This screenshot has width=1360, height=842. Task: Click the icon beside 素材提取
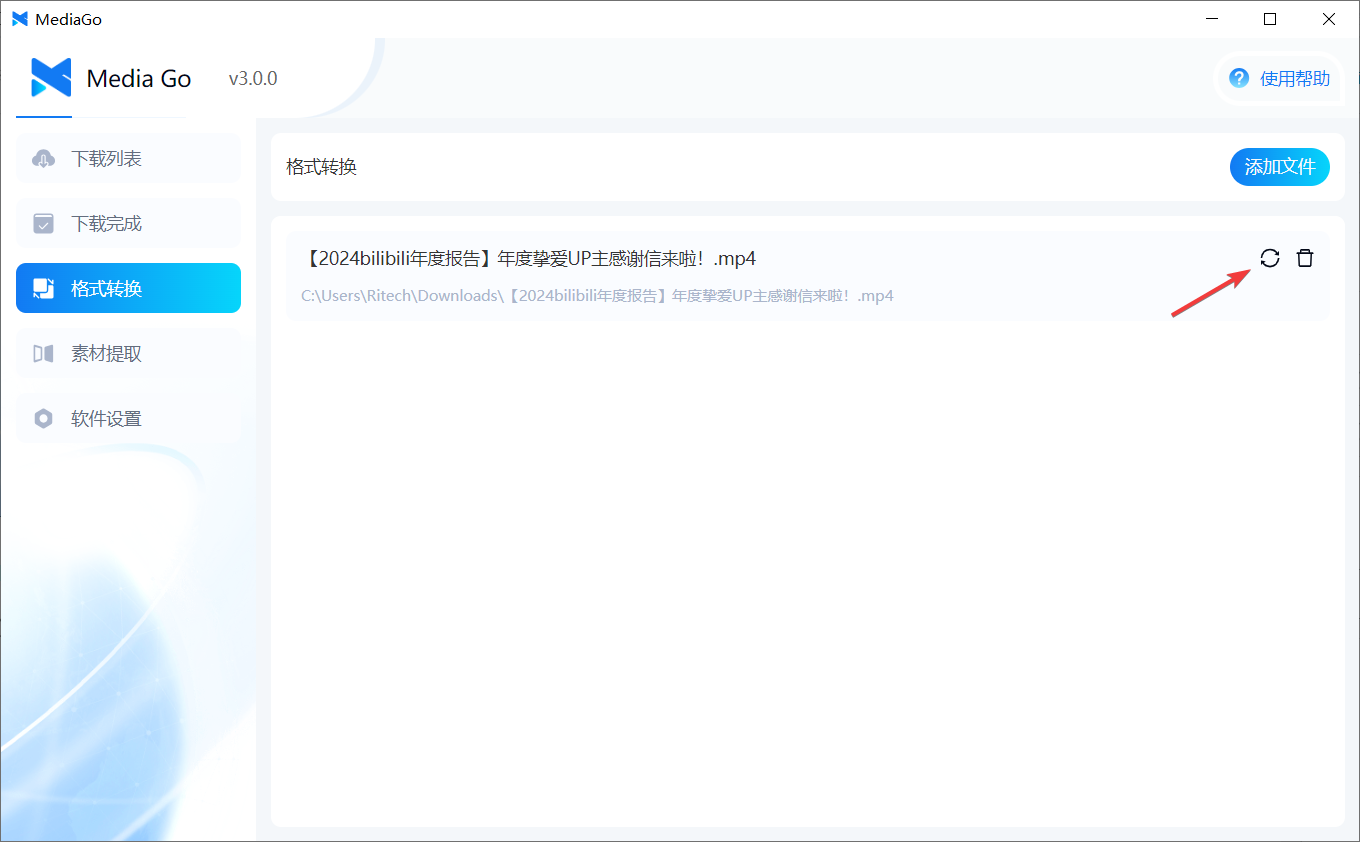43,354
